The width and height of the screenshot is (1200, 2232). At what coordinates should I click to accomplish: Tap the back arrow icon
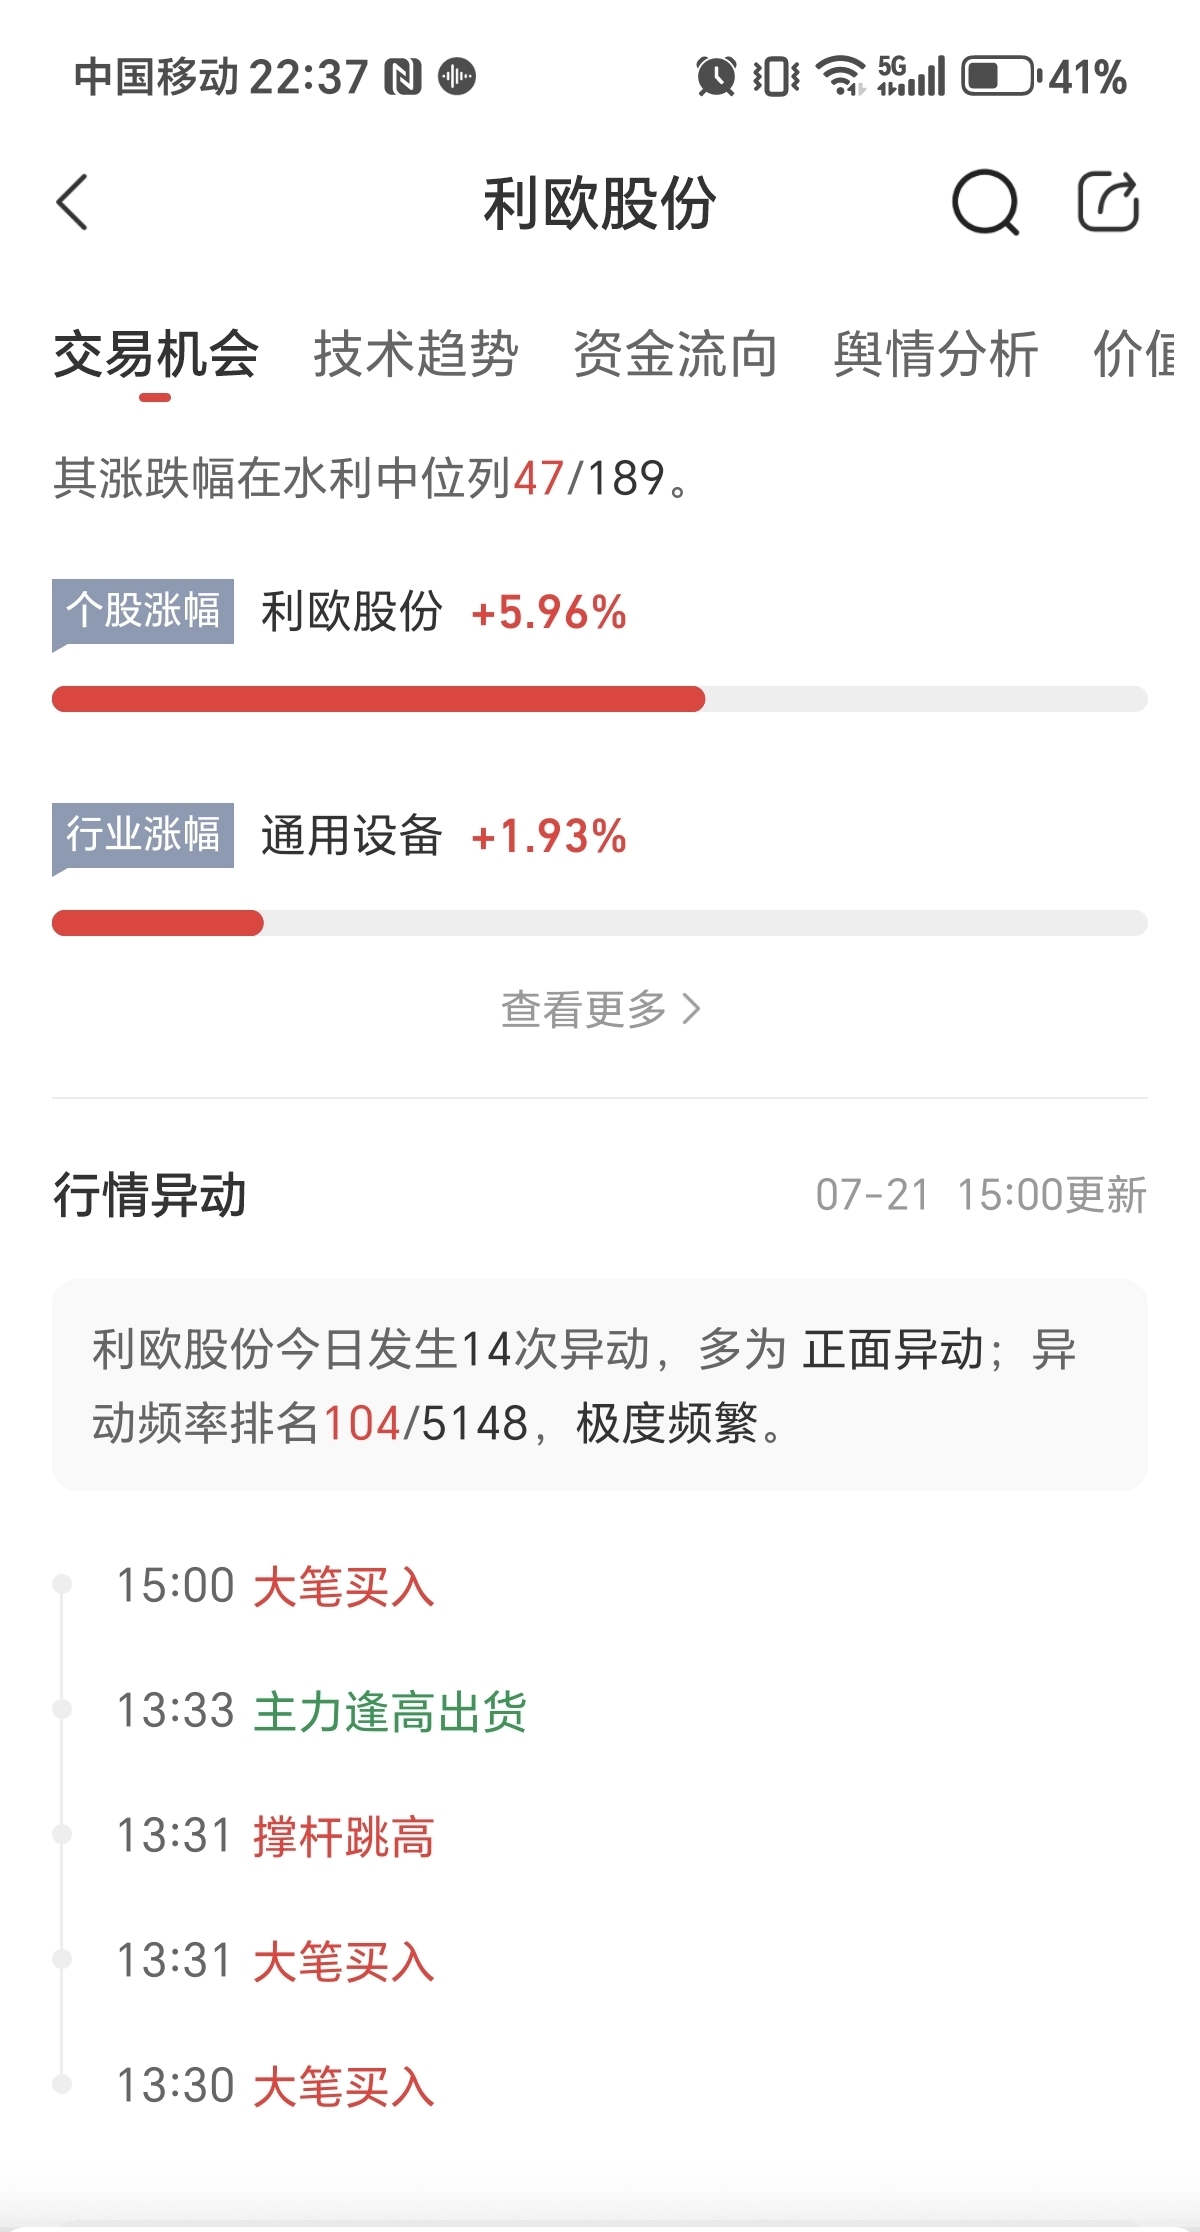pos(72,202)
